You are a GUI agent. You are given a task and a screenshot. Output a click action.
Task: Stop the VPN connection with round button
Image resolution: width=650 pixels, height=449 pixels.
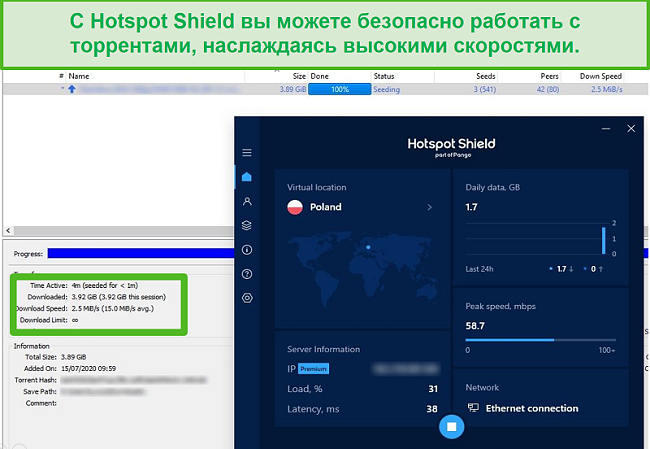[x=451, y=427]
